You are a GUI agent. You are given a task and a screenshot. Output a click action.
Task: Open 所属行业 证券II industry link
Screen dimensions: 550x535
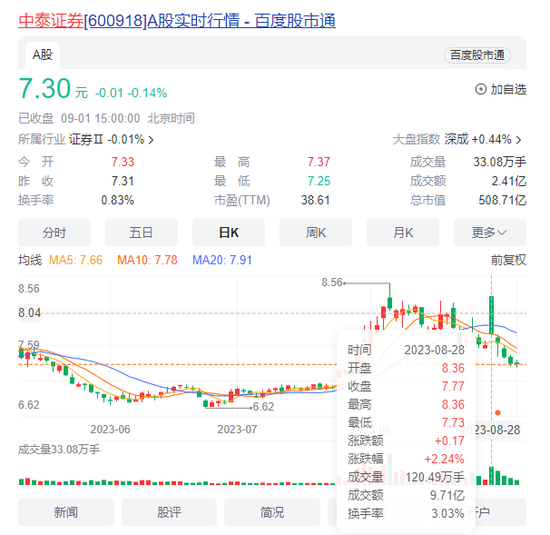click(x=86, y=140)
